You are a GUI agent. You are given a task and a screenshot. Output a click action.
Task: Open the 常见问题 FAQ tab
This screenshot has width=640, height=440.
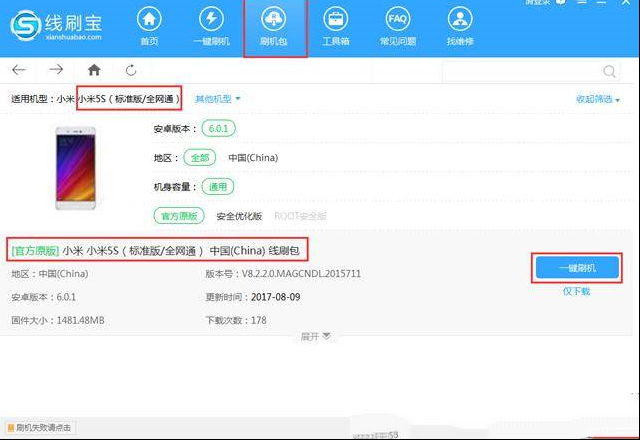point(398,27)
